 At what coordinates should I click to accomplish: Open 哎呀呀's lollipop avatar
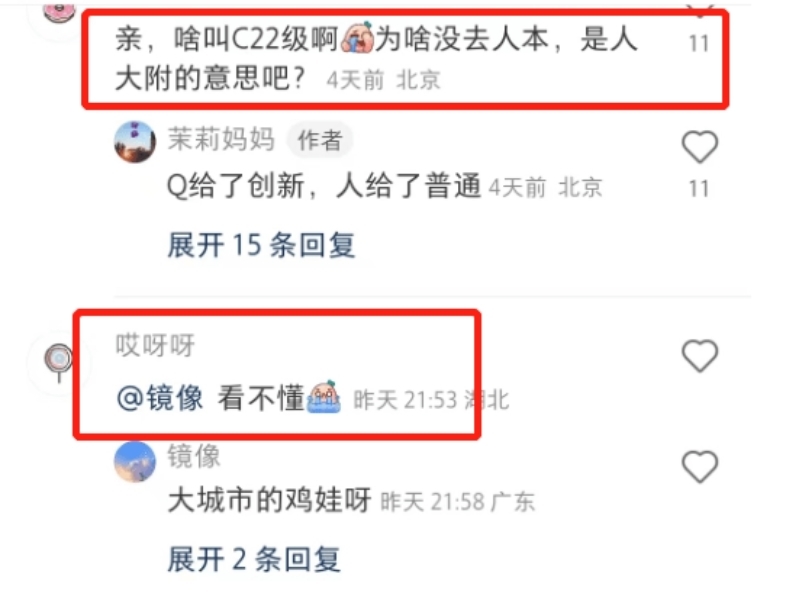[59, 362]
